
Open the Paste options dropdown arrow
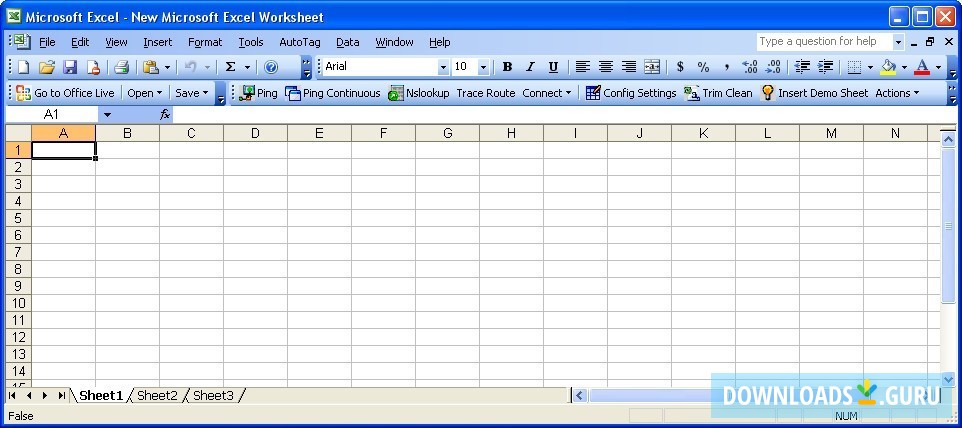pos(167,67)
